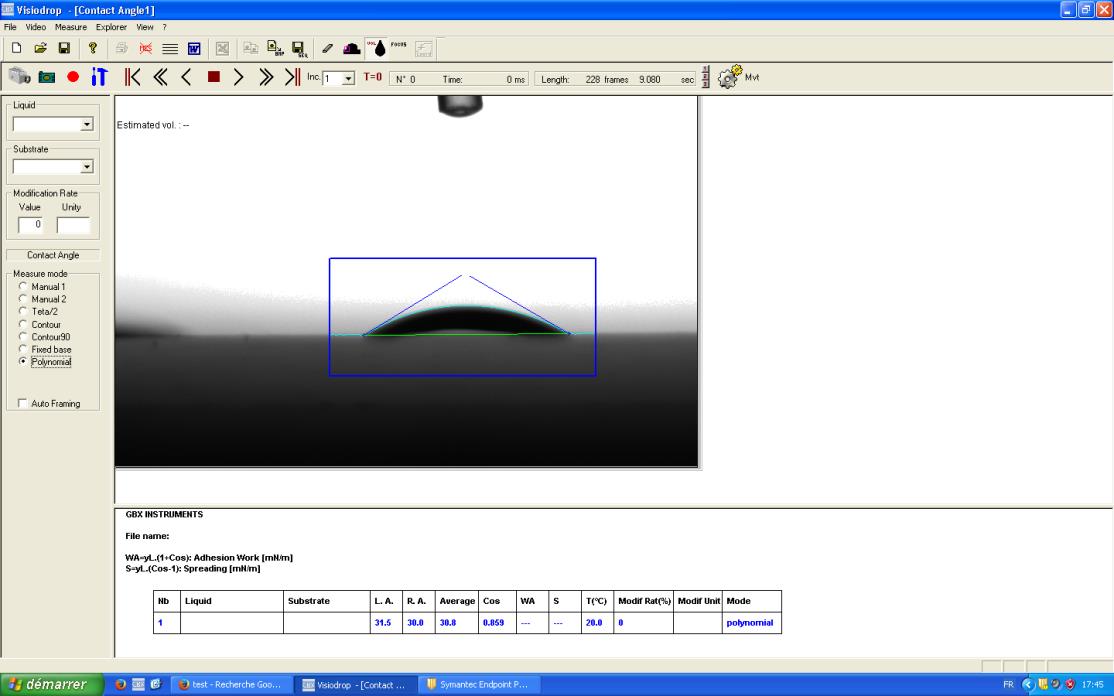This screenshot has height=696, width=1114.
Task: Click the L. A. value 31.5
Action: [383, 623]
